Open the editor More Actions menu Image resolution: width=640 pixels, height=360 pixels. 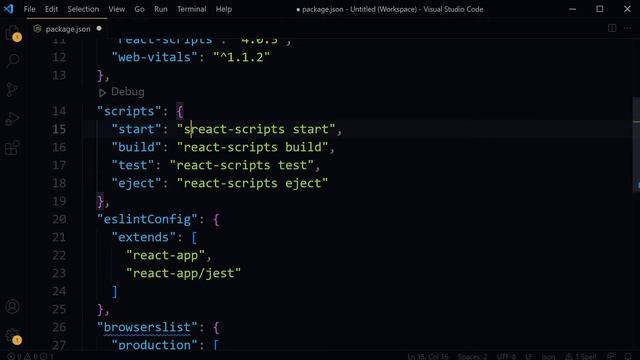coord(627,28)
